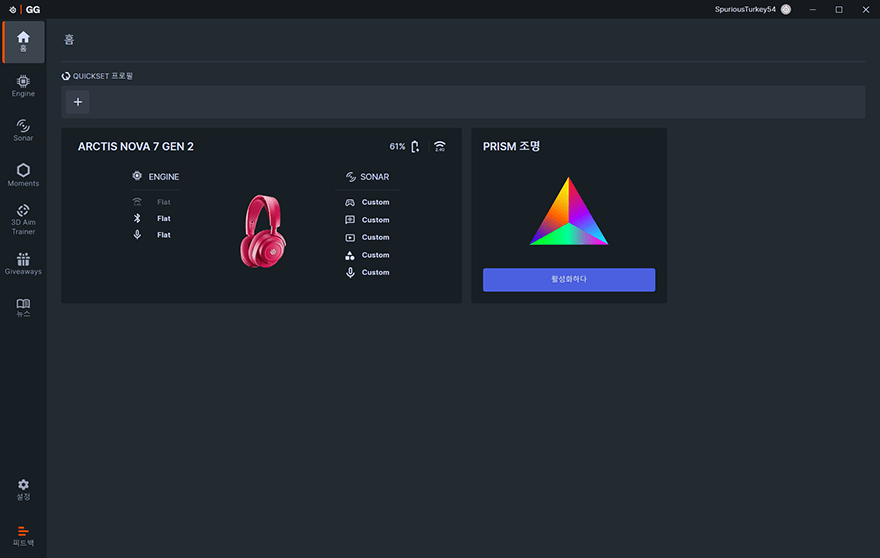Open the 3D Aim Trainer
880x558 pixels.
[23, 219]
